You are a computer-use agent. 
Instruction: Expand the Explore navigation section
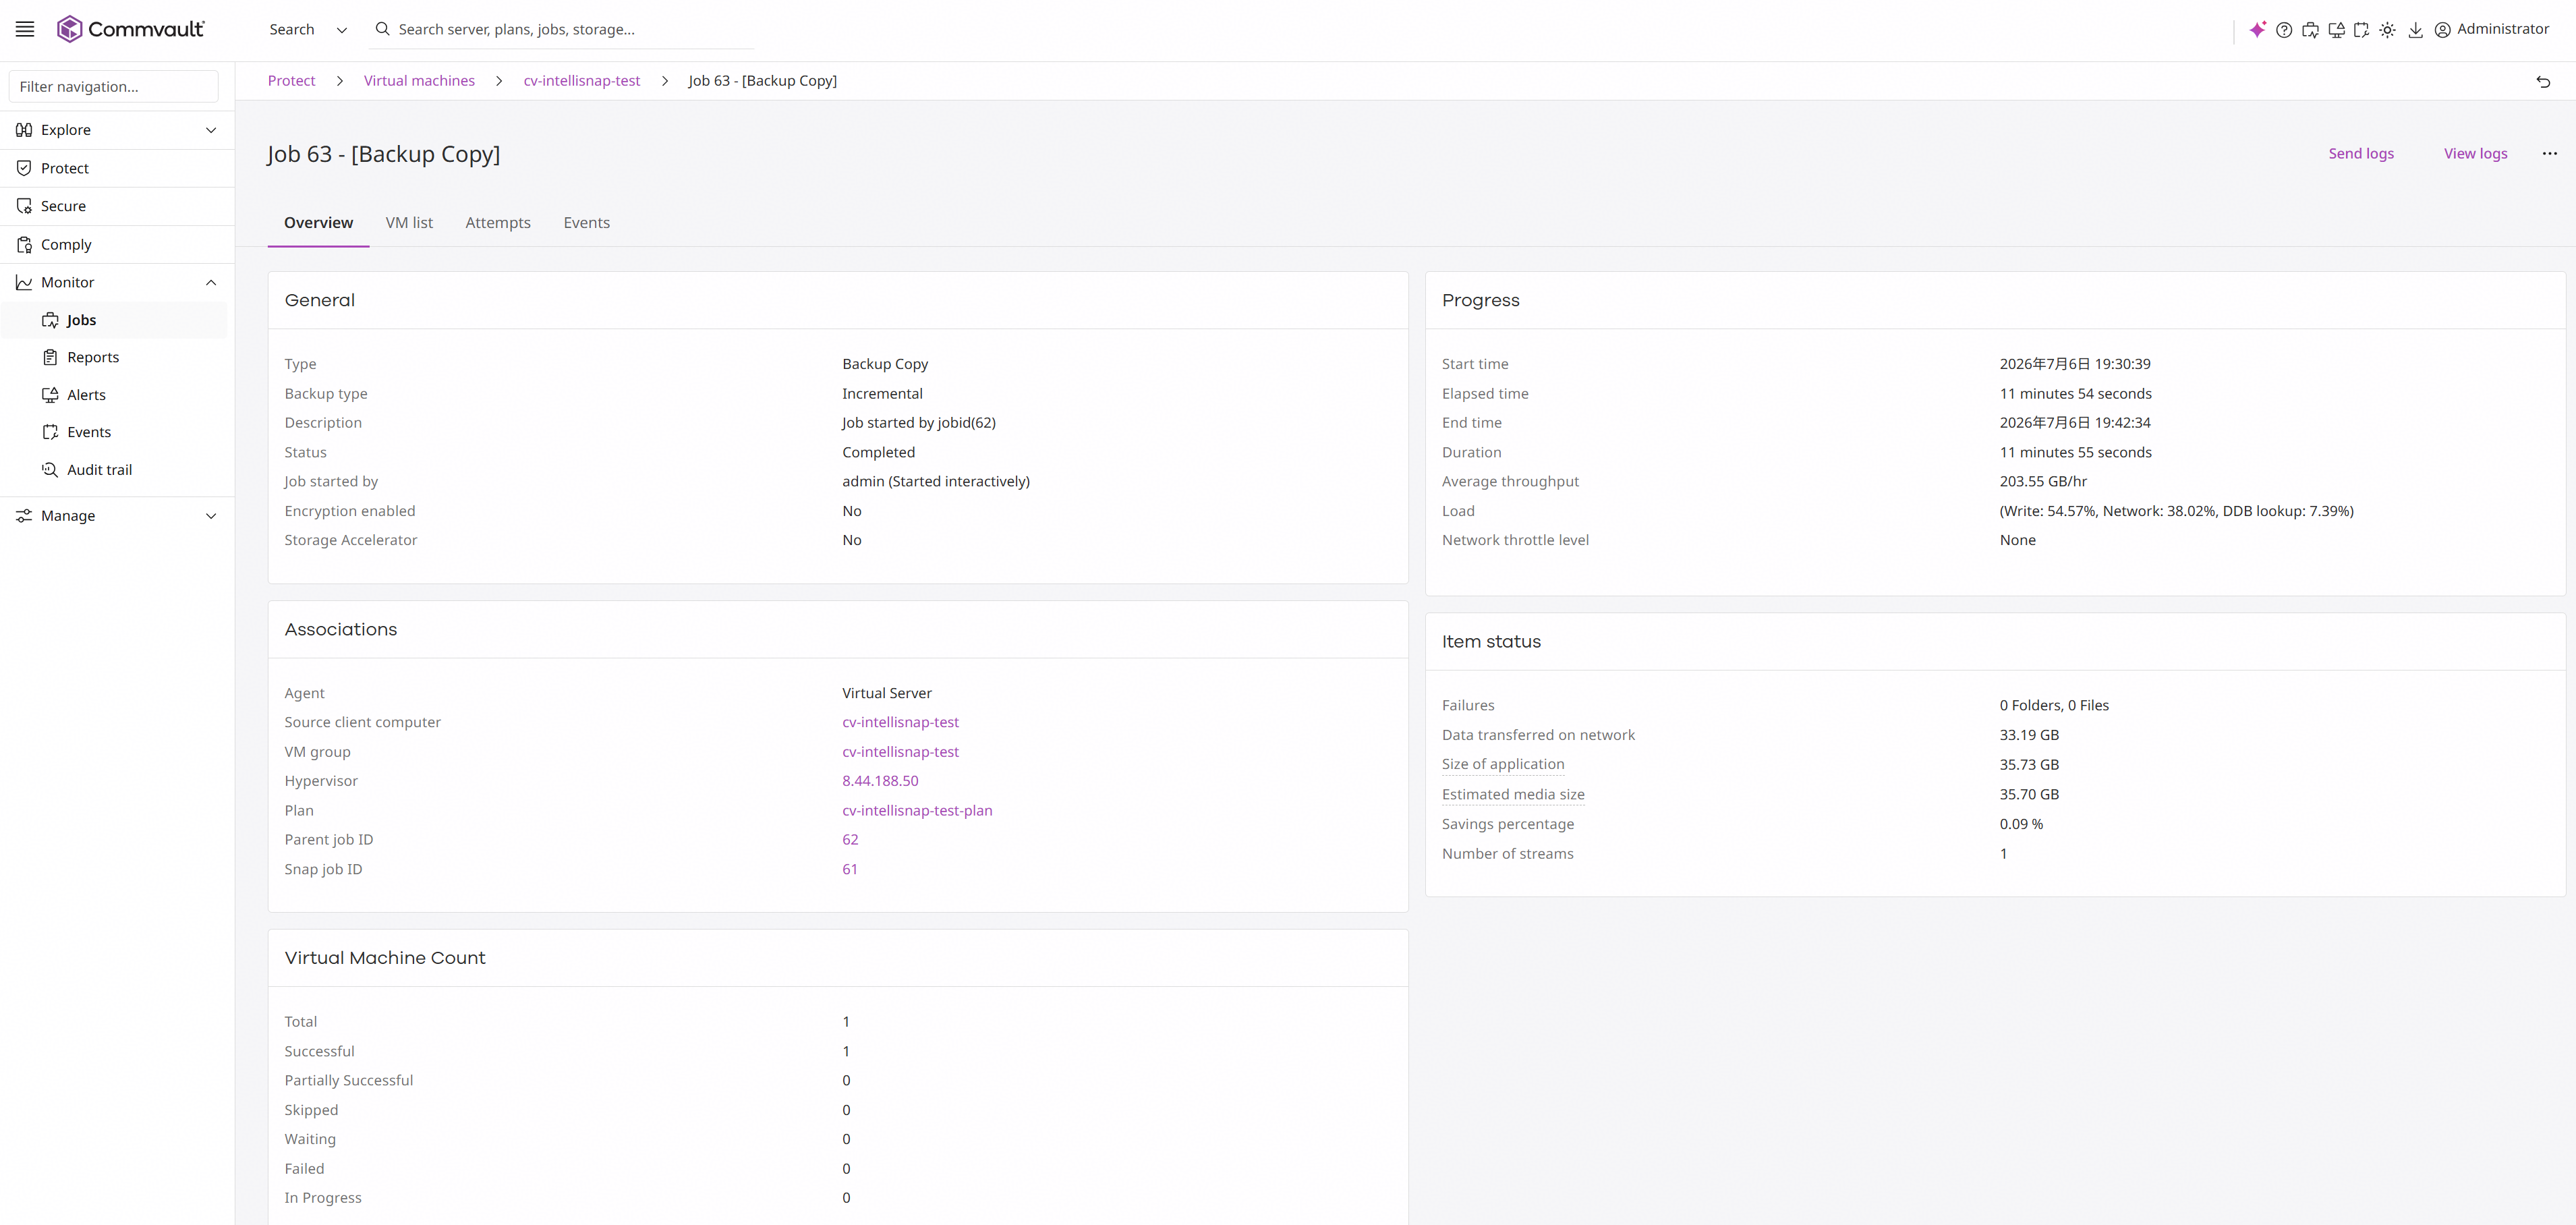coord(211,130)
